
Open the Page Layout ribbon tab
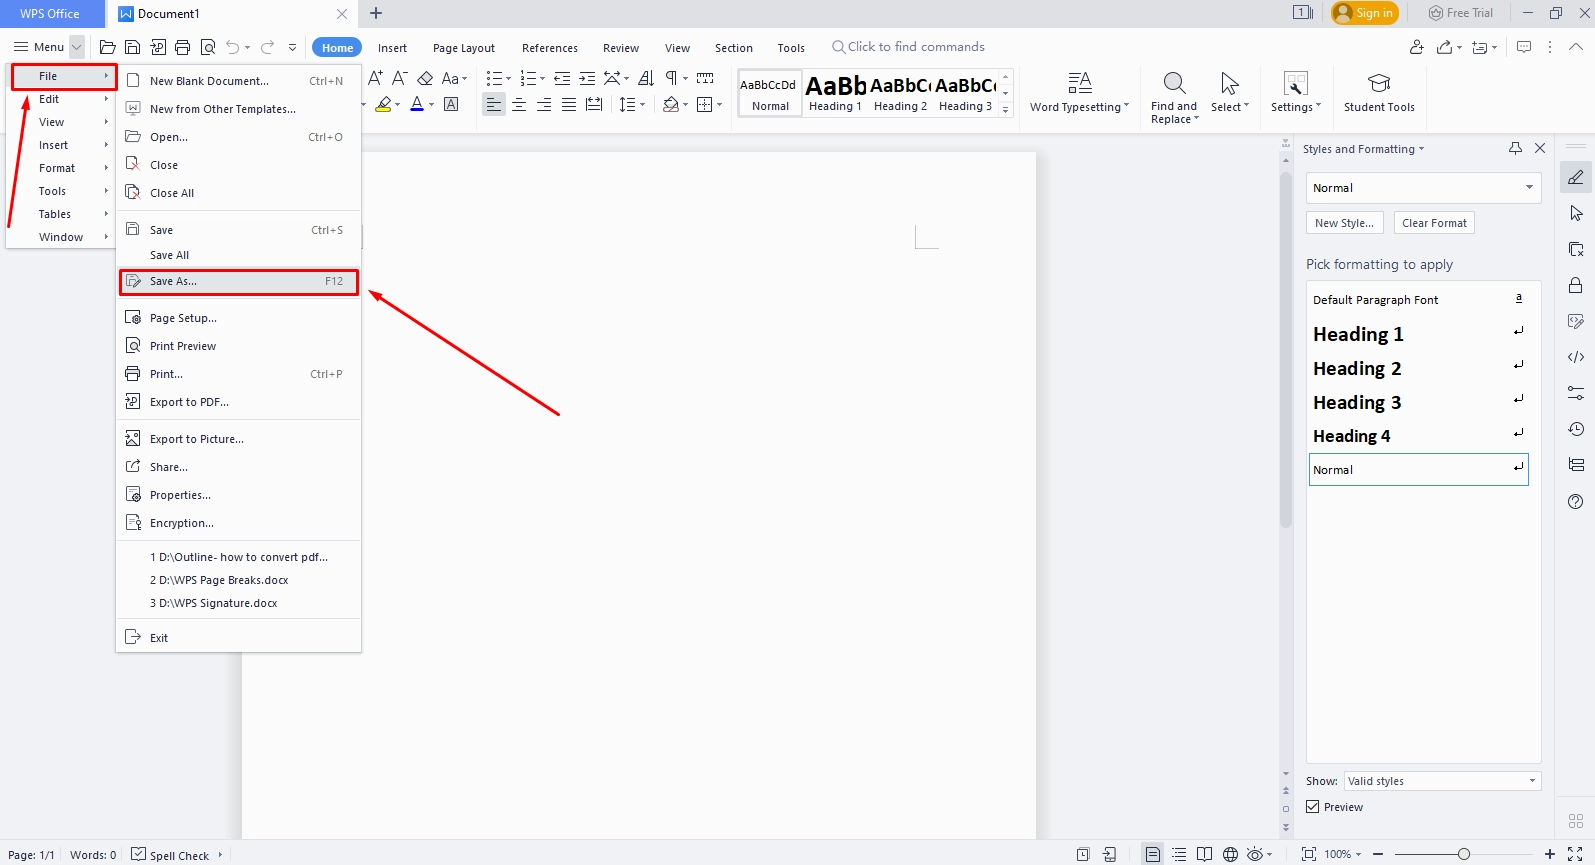click(x=464, y=48)
